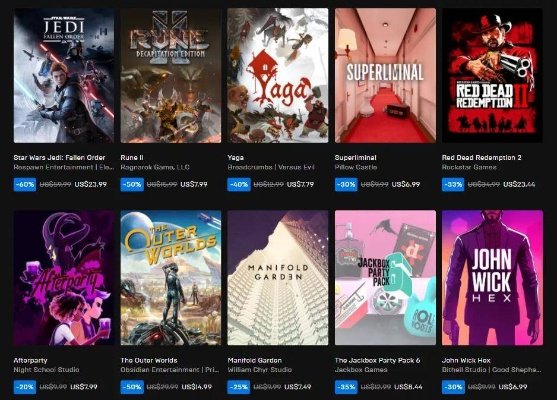Select the Rune II Decapitation Edition cover art

coord(171,76)
